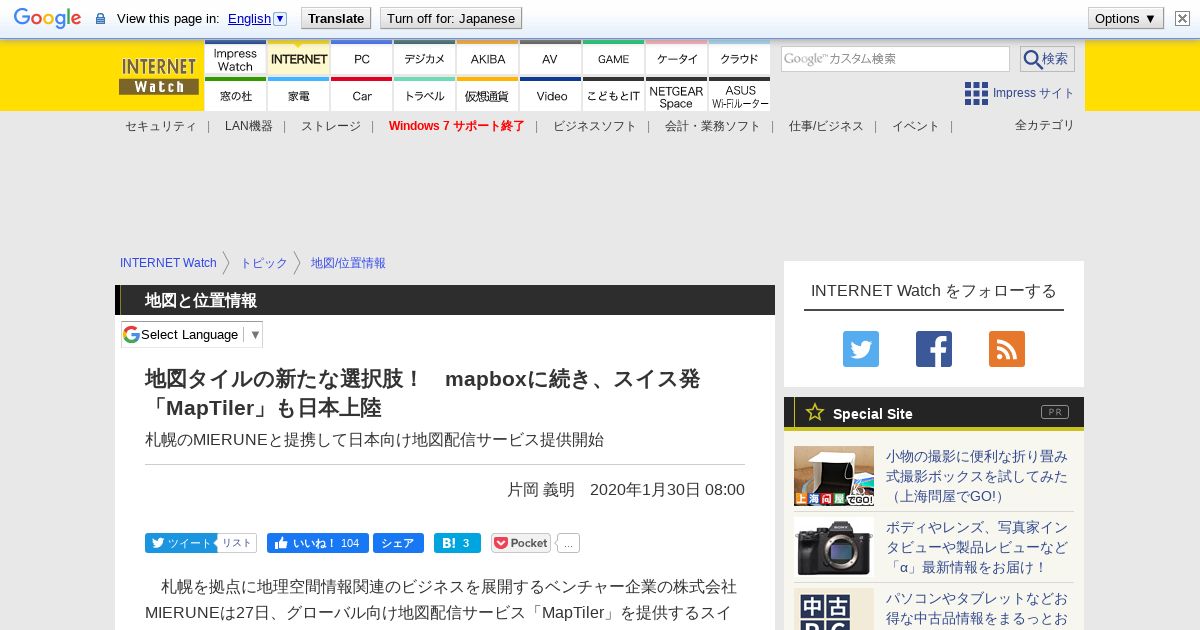Select the INTERNET tab
The width and height of the screenshot is (1200, 630).
tap(298, 58)
